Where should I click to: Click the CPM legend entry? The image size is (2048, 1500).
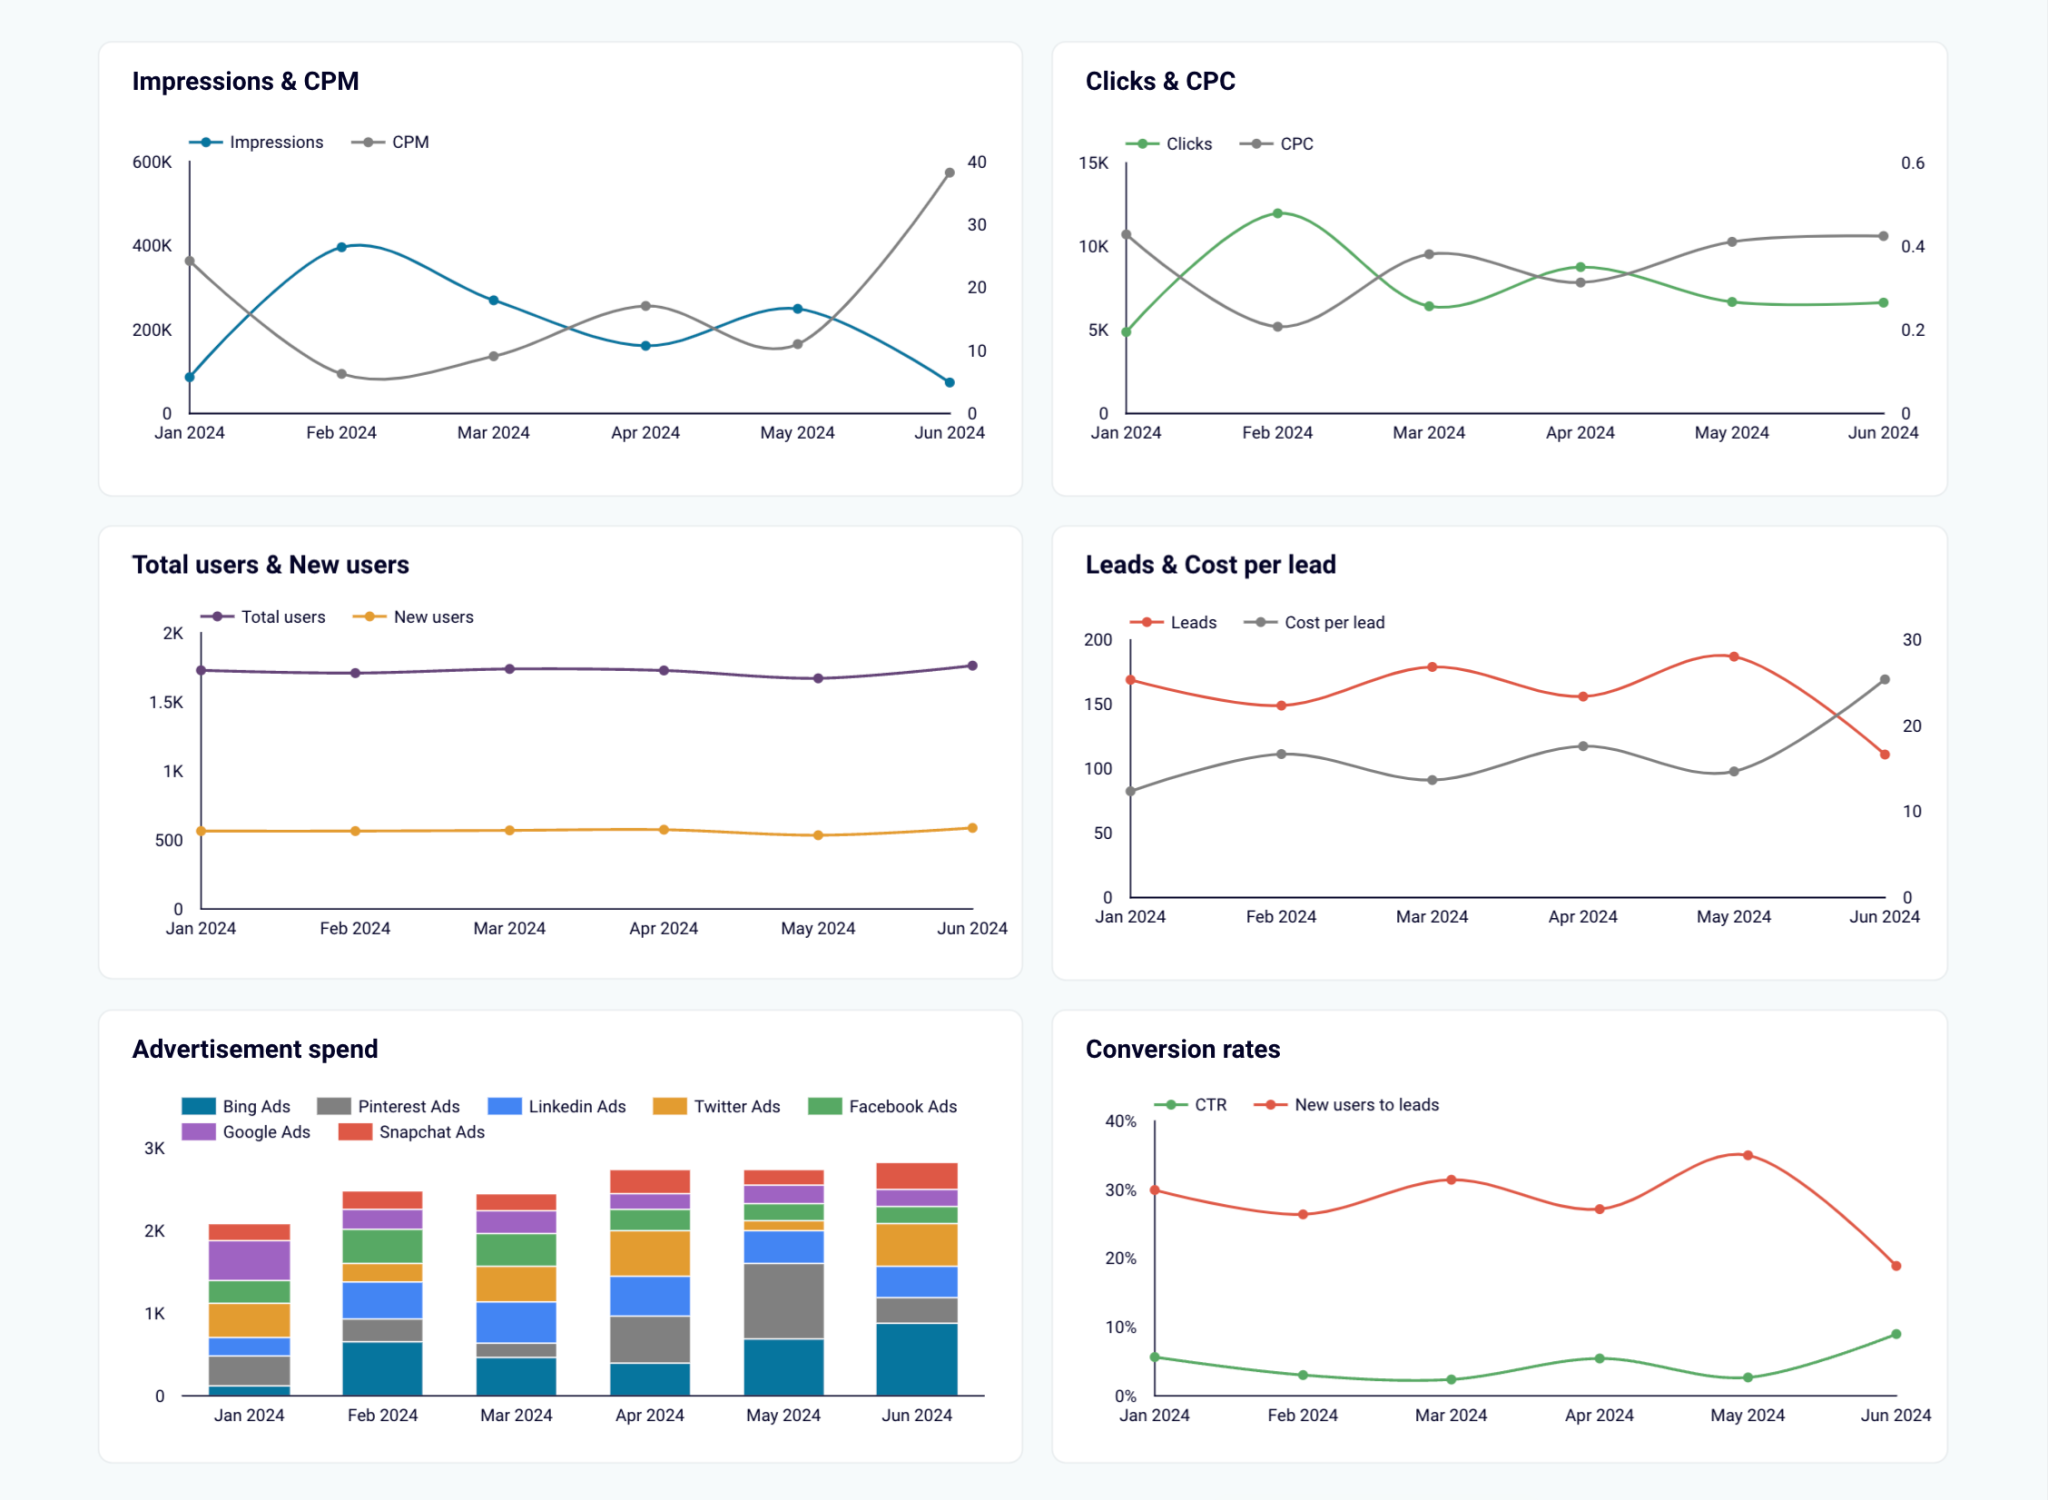[409, 142]
